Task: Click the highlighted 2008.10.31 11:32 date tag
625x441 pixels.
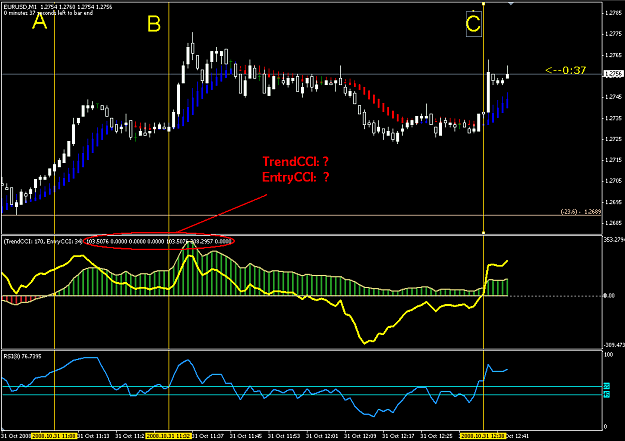Action: (169, 436)
